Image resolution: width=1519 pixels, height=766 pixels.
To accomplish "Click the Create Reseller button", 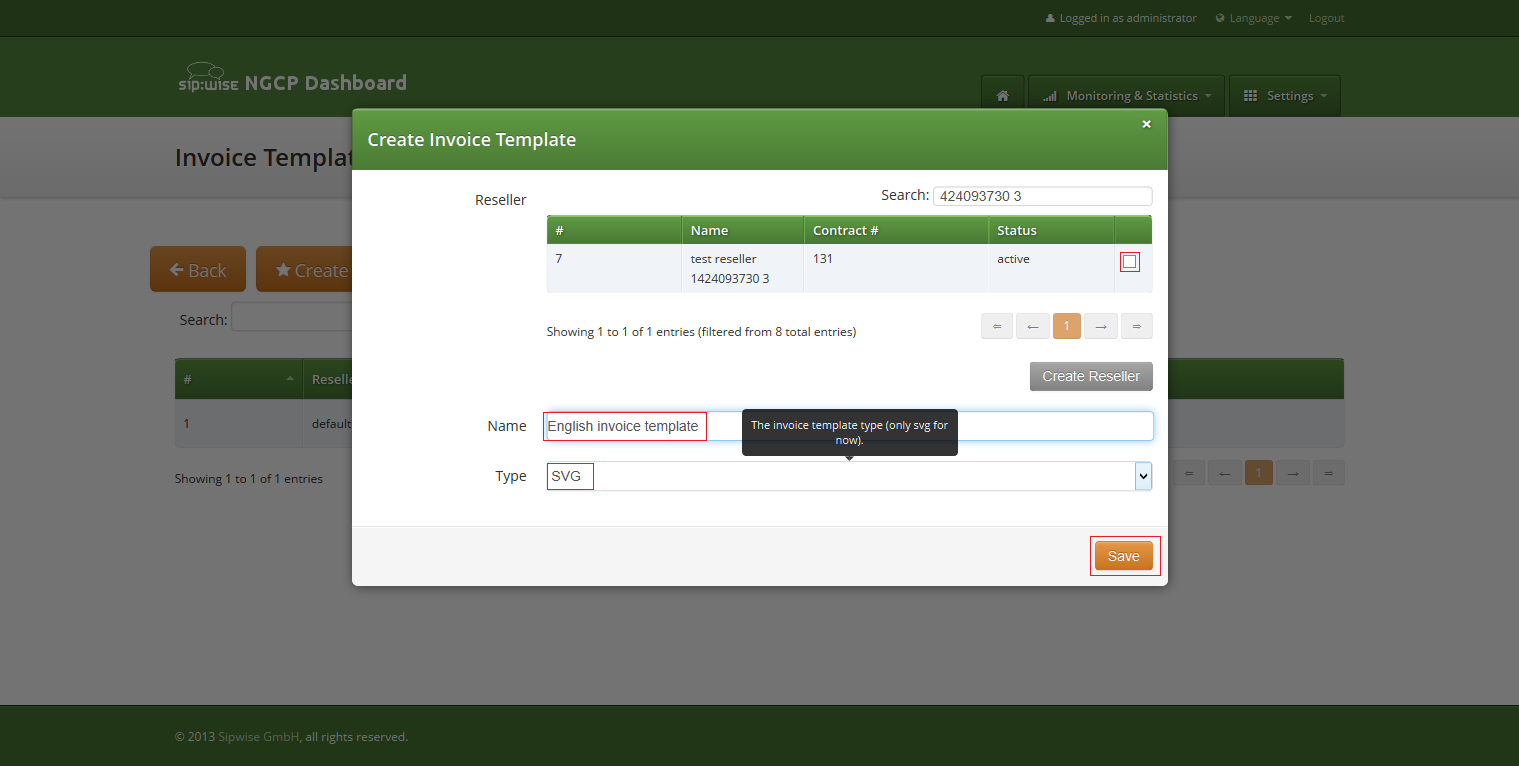I will [x=1090, y=376].
